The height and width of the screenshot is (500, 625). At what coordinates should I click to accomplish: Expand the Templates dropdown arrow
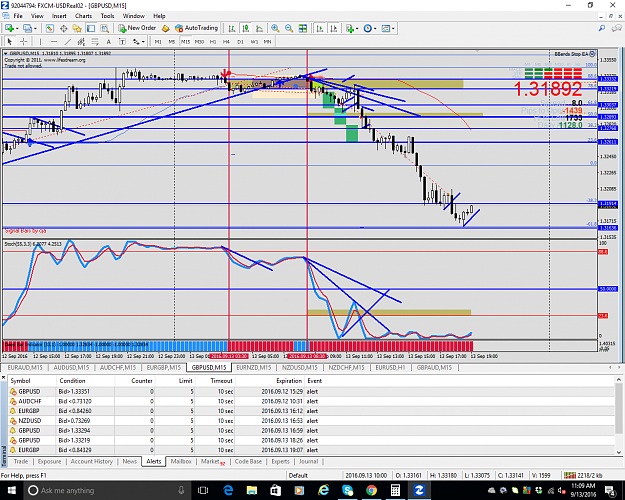[393, 28]
